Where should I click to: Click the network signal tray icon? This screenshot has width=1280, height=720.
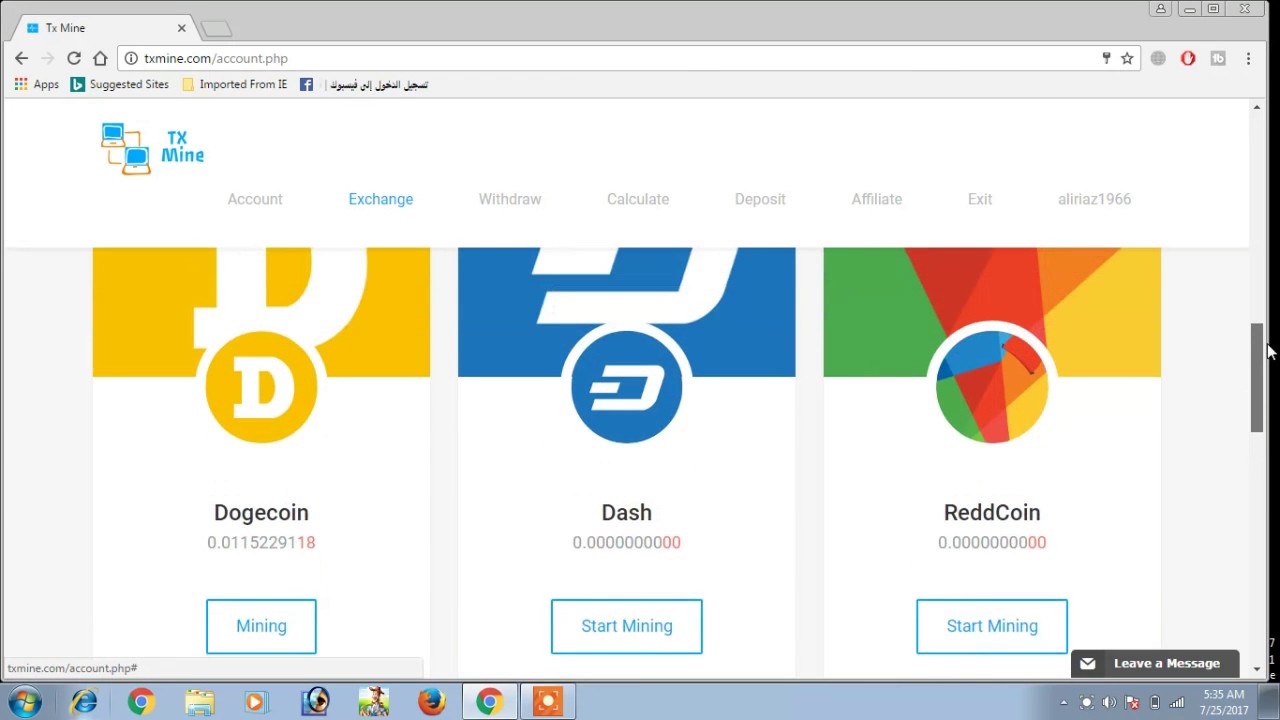pos(1178,702)
